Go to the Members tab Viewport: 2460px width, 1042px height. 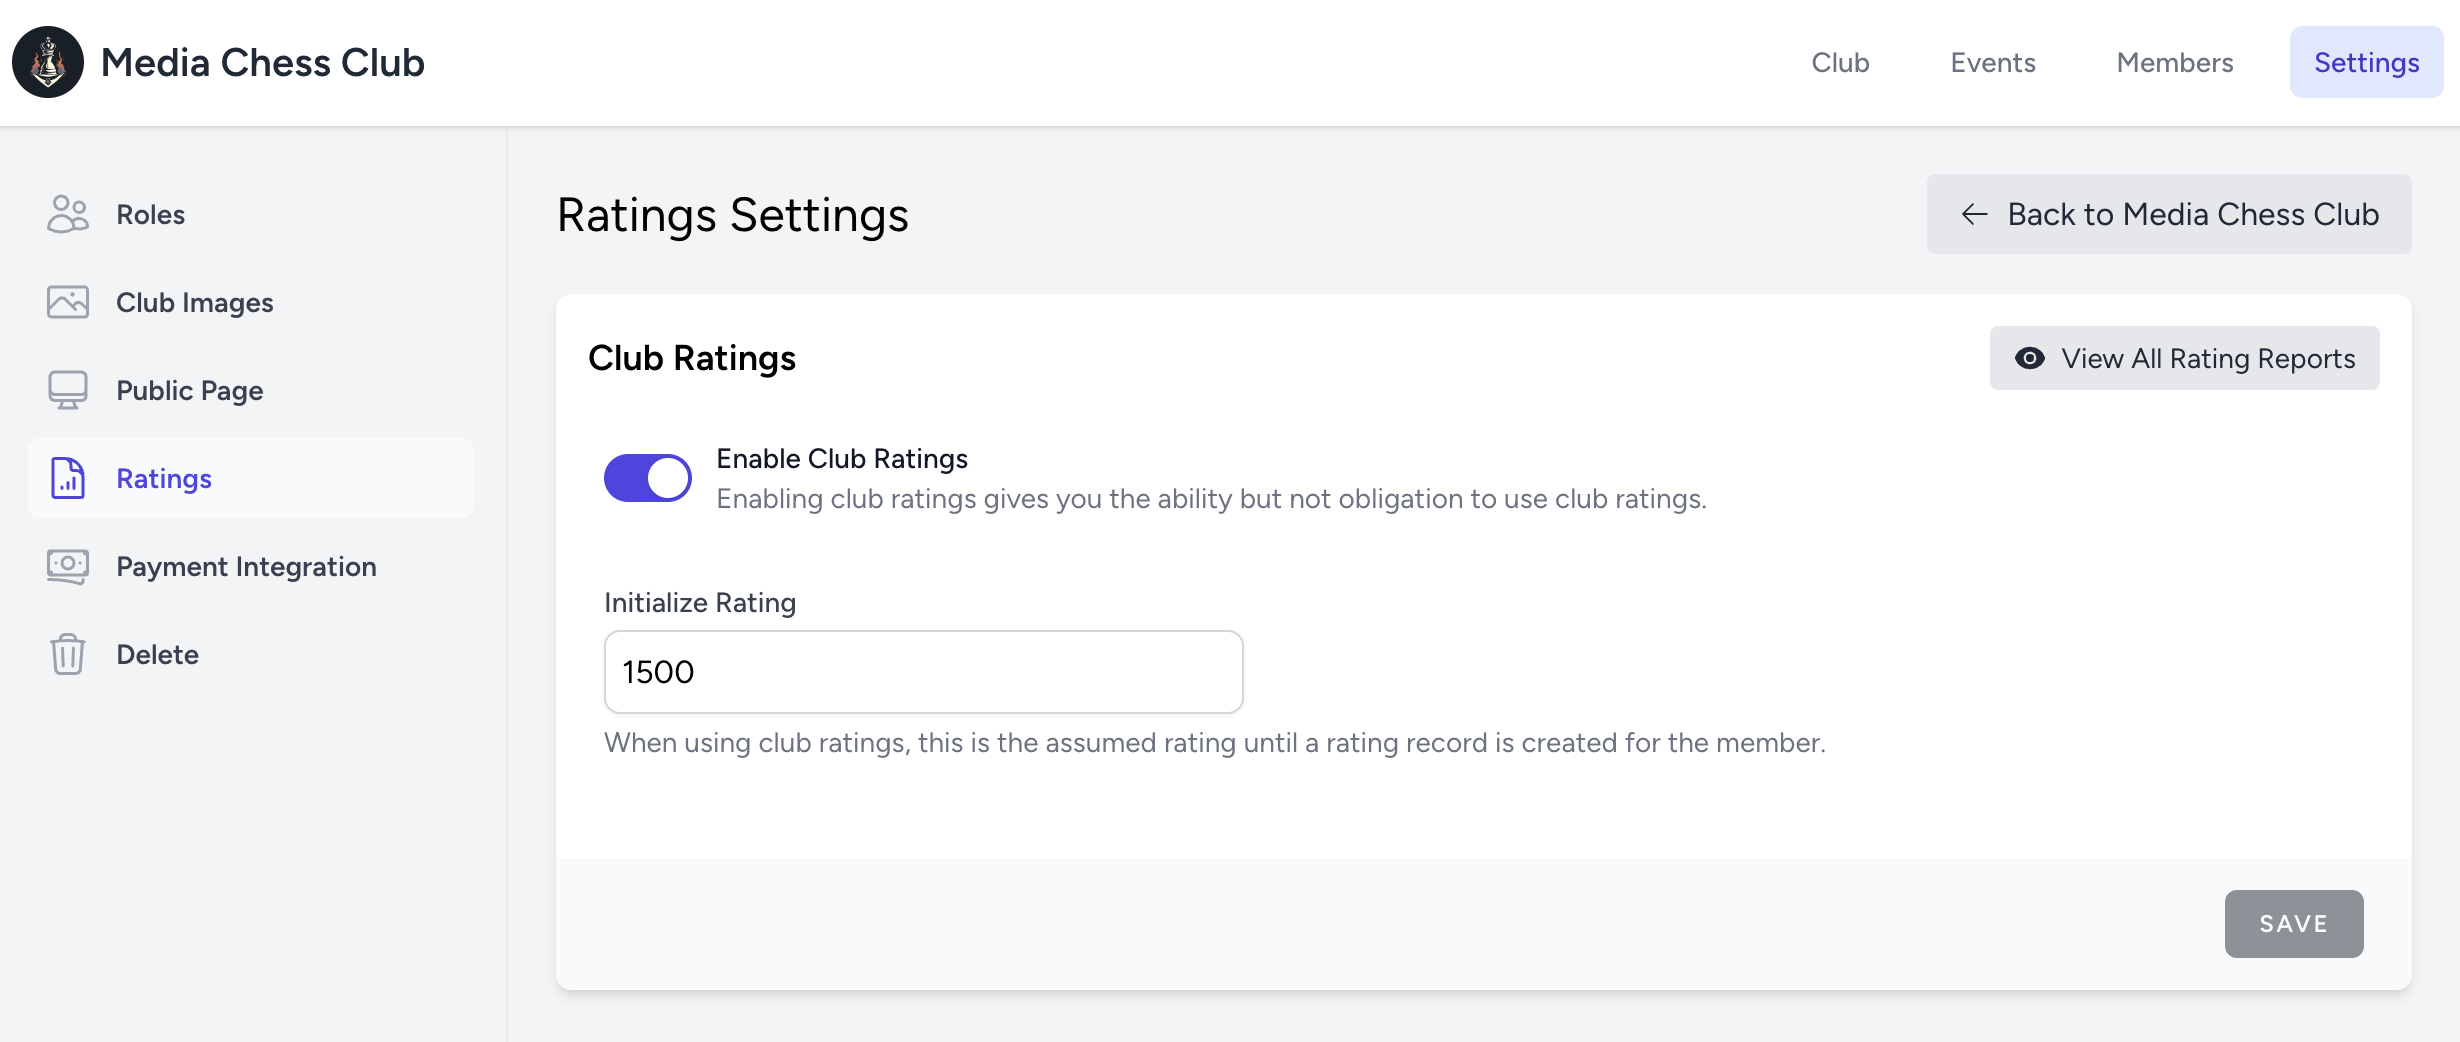[x=2175, y=62]
